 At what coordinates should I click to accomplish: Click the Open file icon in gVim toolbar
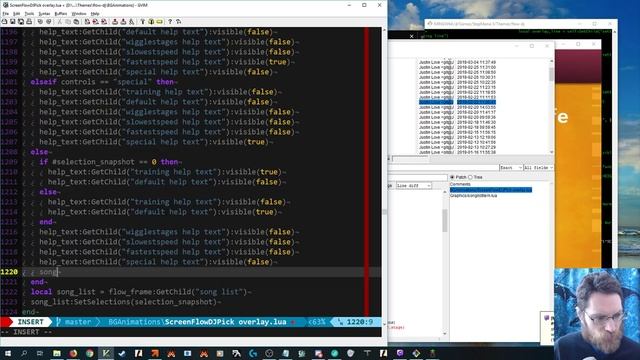coord(4,22)
